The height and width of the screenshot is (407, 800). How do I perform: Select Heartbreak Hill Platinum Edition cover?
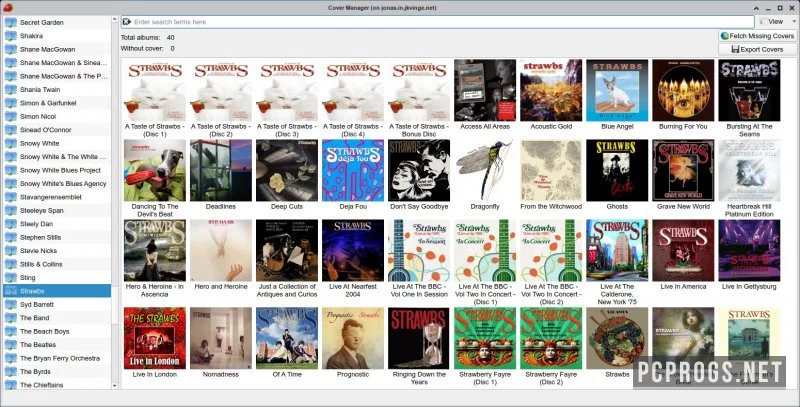click(x=749, y=170)
